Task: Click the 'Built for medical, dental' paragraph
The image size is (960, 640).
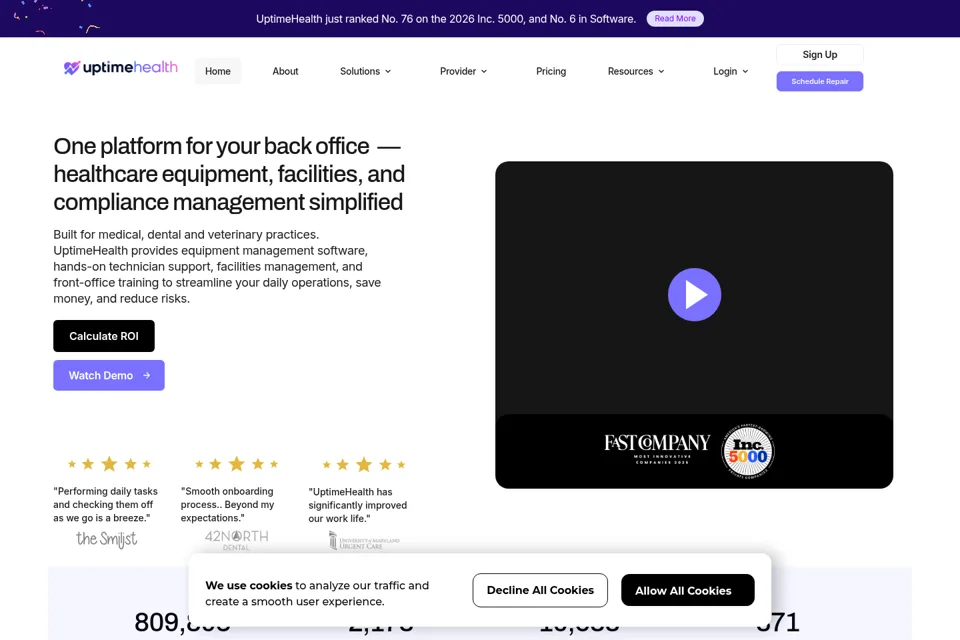Action: click(217, 266)
